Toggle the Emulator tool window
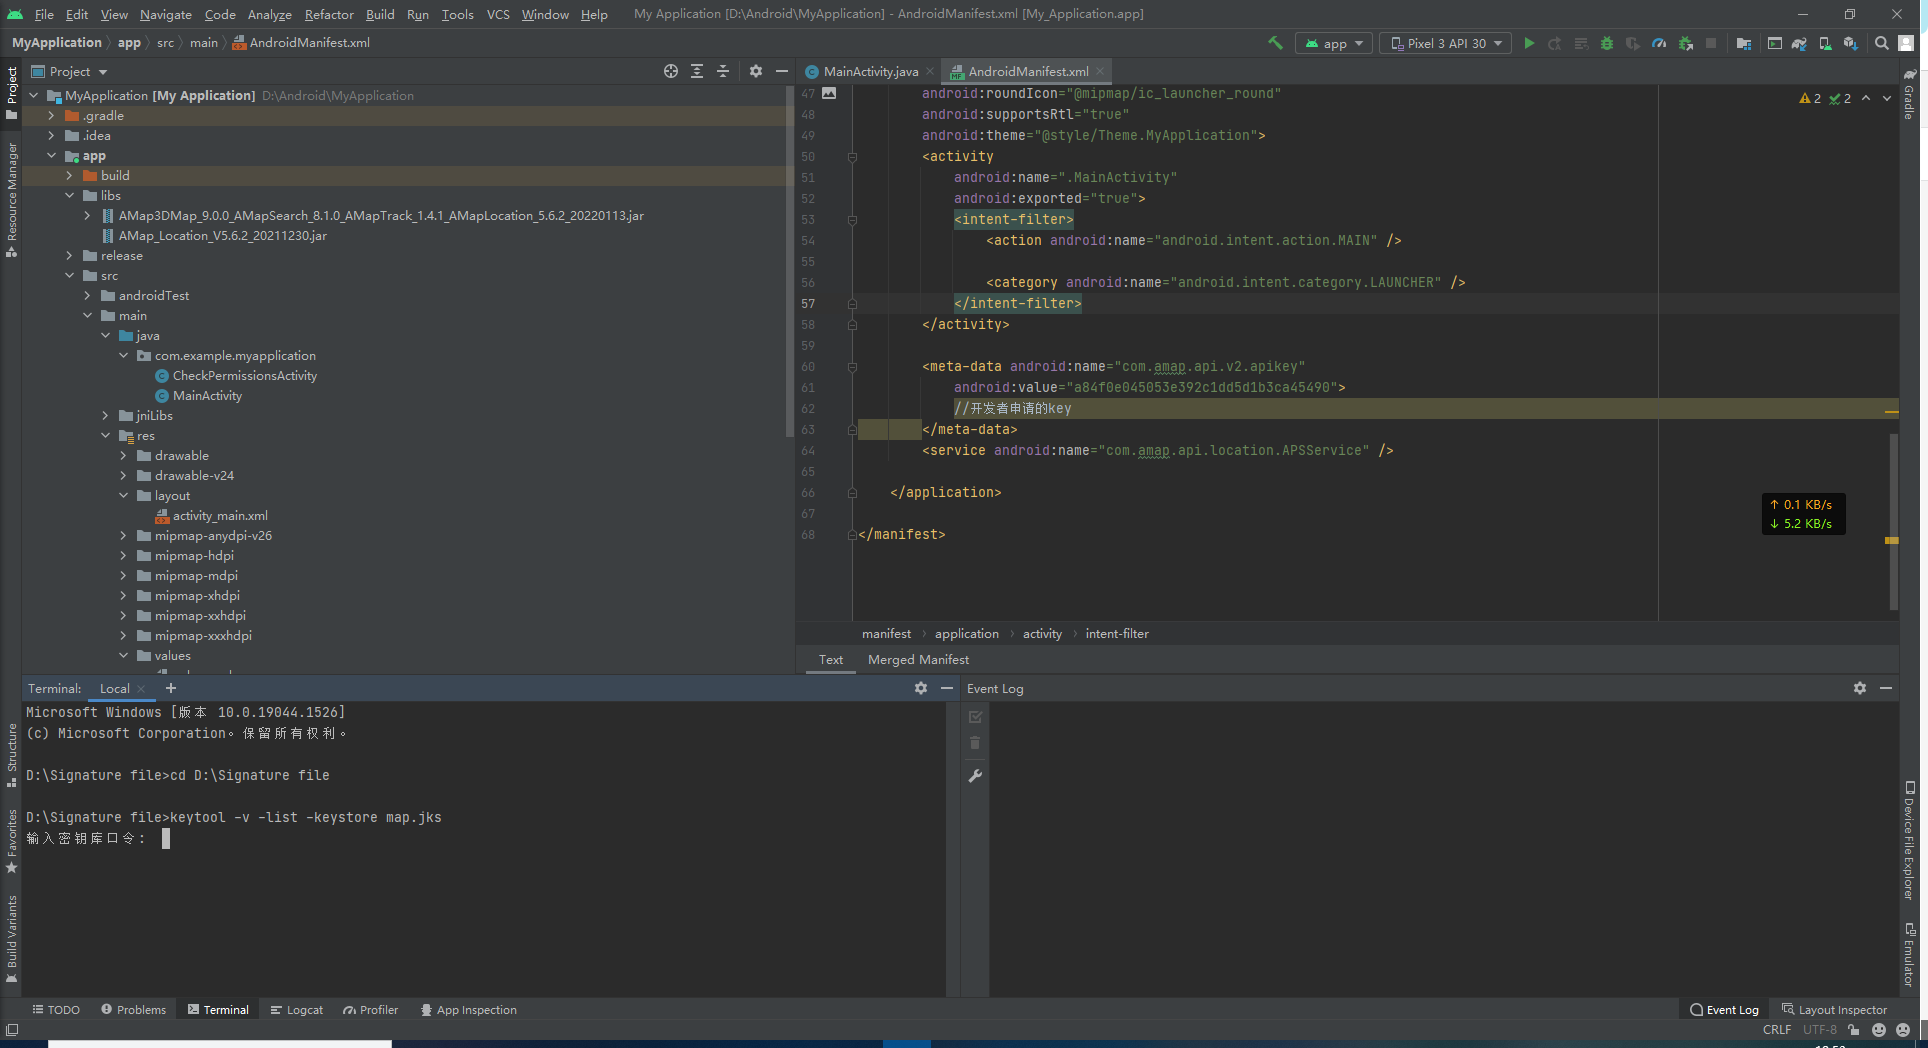Viewport: 1928px width, 1048px height. click(1909, 954)
